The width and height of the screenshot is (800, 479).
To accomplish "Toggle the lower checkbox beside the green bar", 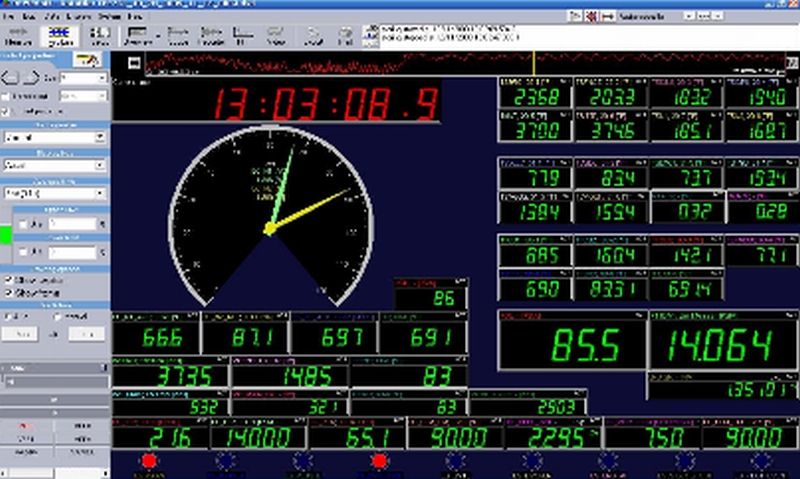I will (x=22, y=252).
